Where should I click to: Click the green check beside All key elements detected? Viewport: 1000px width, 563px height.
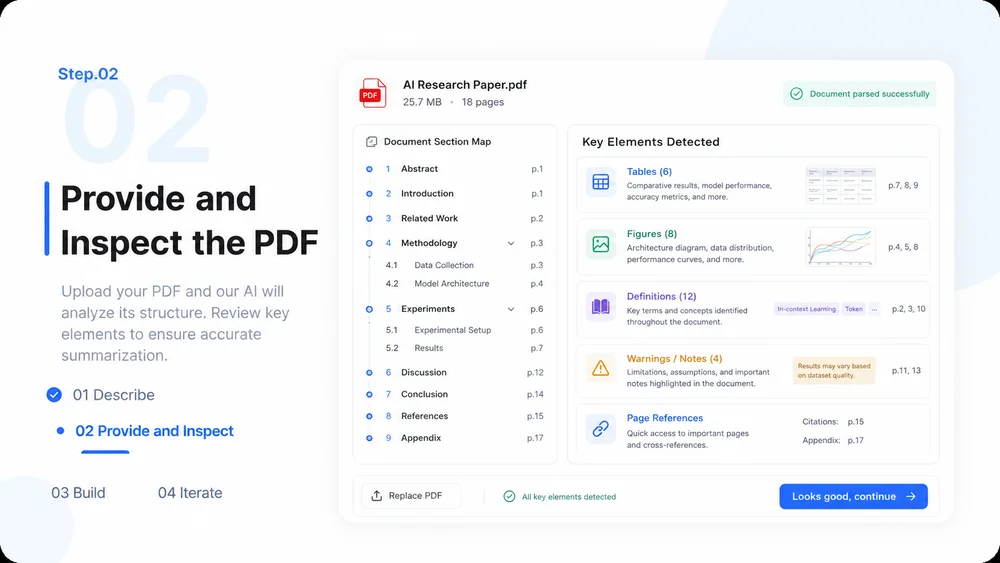click(509, 496)
